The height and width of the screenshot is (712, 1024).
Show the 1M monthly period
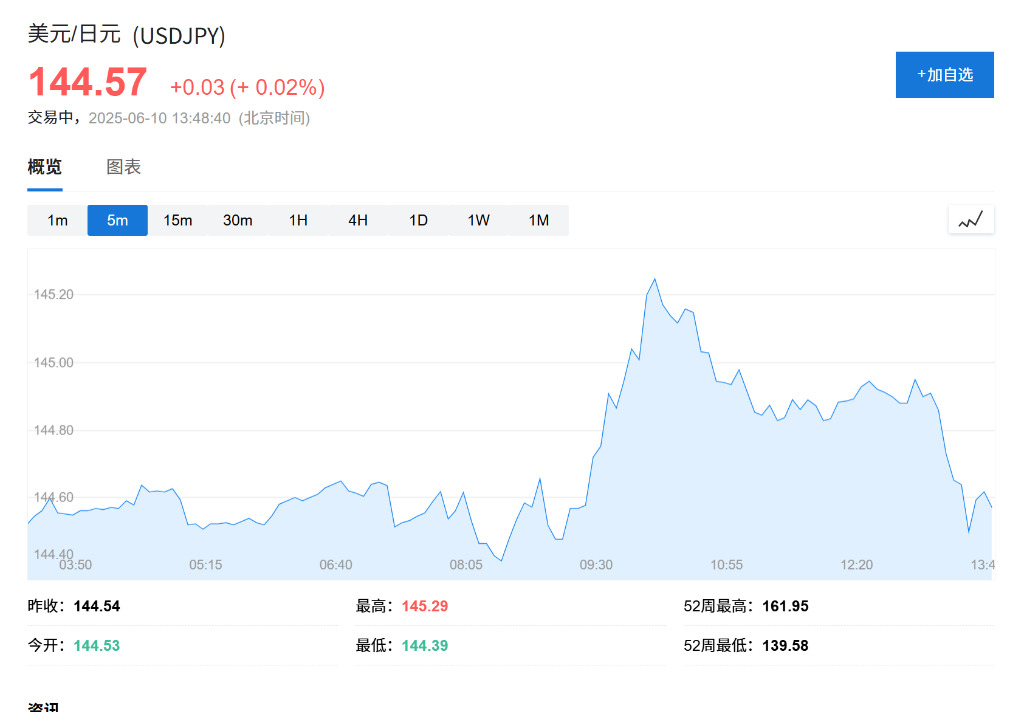(539, 220)
